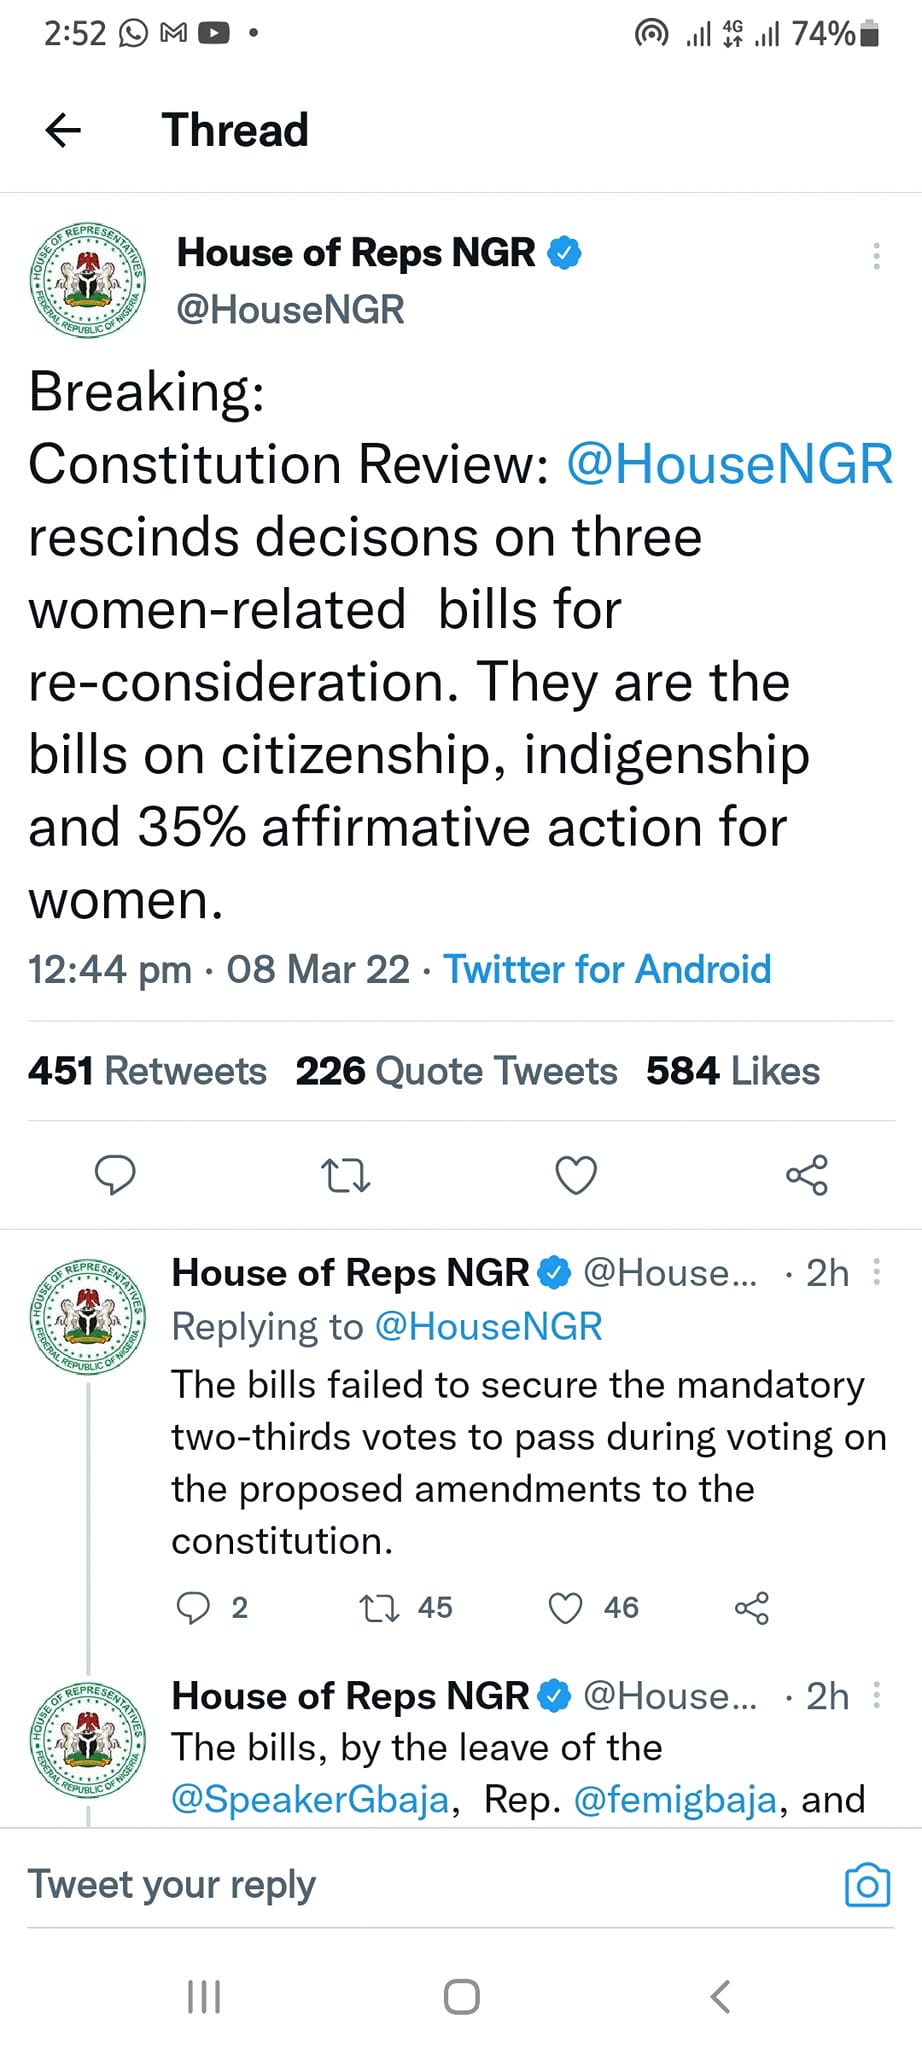This screenshot has width=922, height=2048.
Task: Open the three-dot menu on second reply
Action: (877, 1695)
